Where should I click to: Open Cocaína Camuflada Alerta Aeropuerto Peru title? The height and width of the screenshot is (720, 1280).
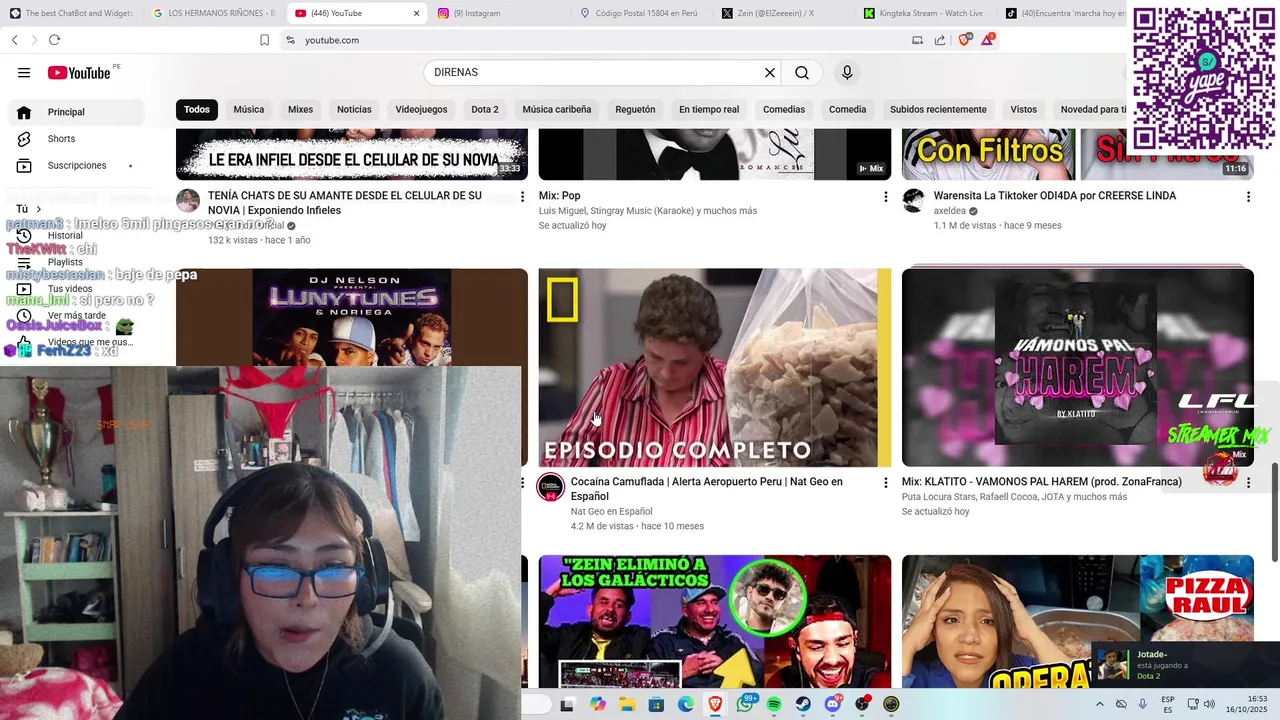click(x=707, y=489)
